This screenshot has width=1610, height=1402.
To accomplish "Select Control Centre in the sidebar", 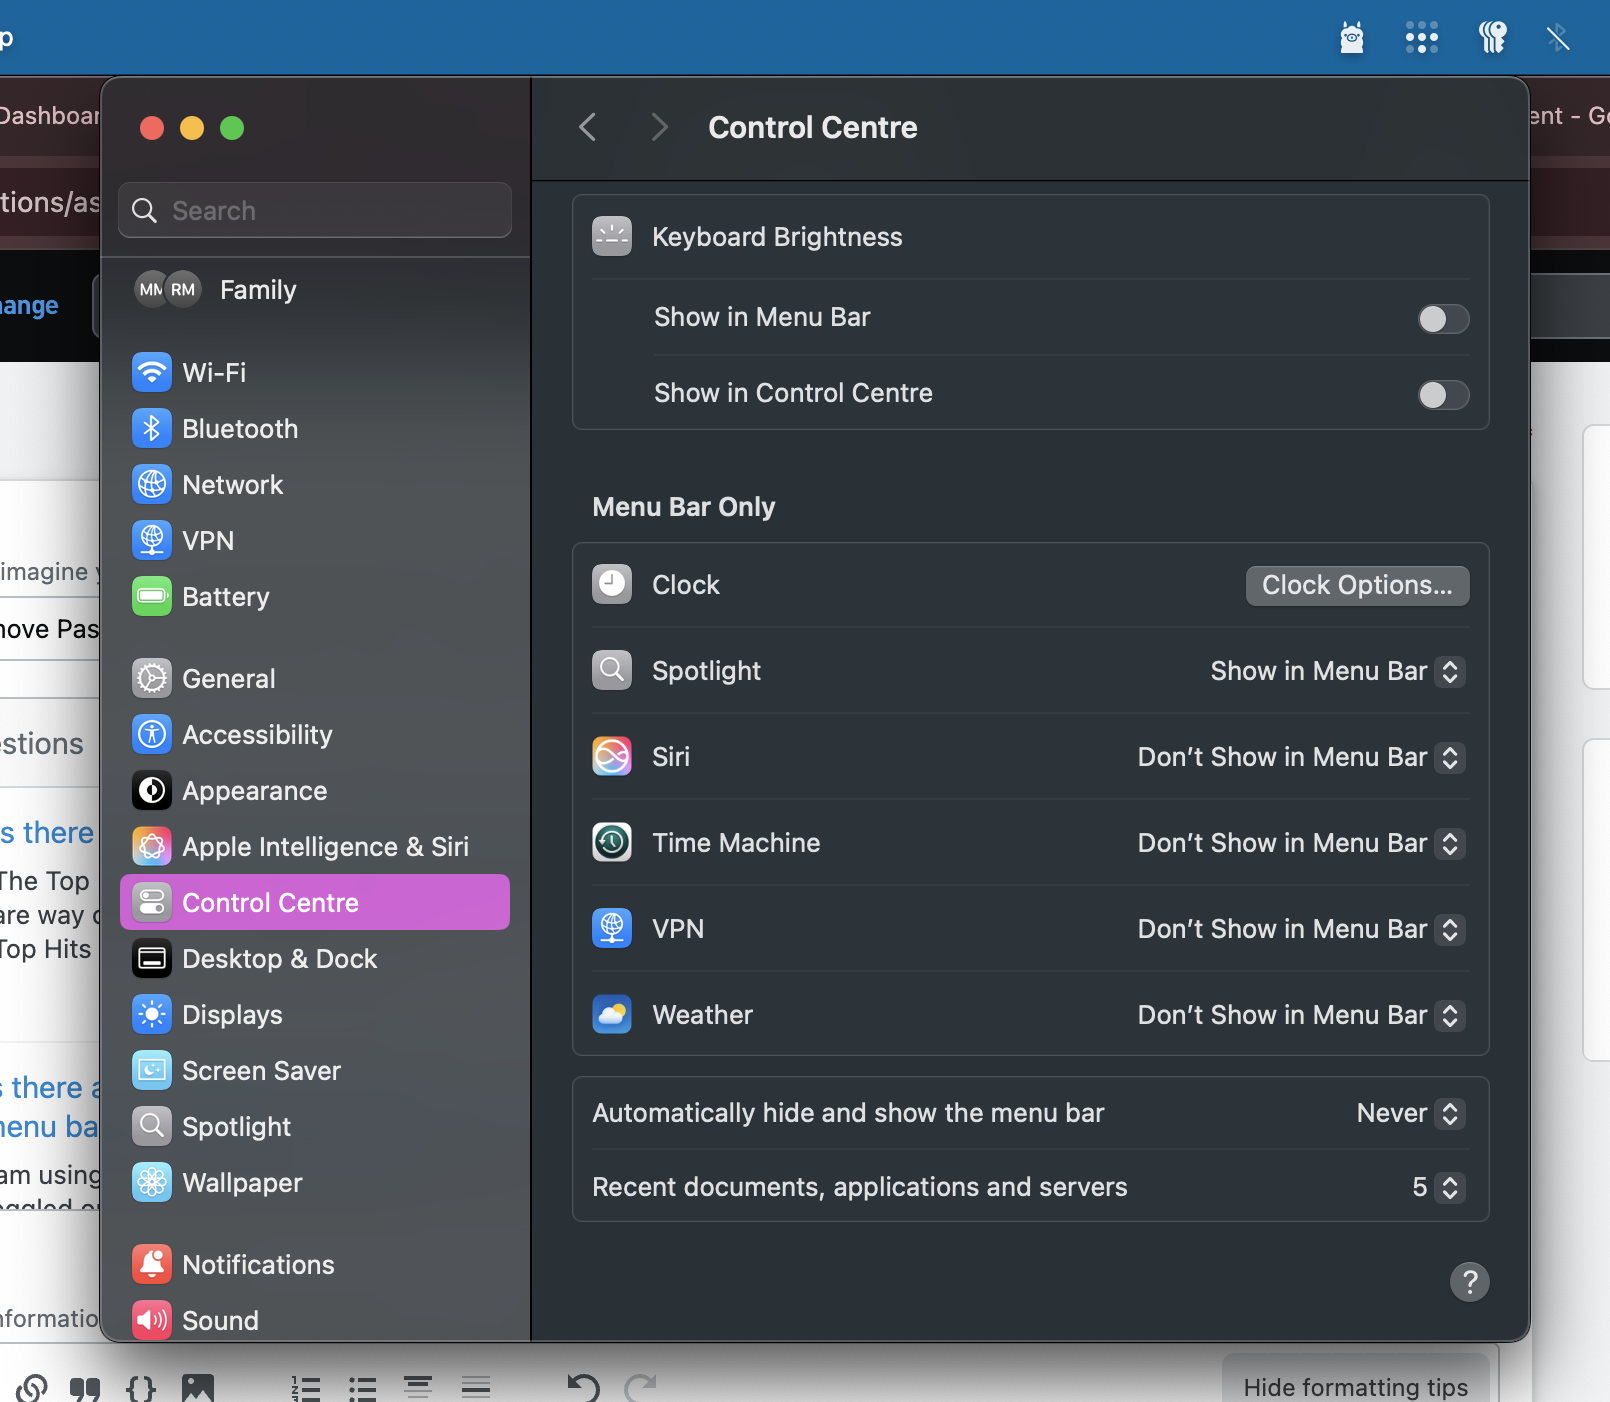I will point(315,902).
